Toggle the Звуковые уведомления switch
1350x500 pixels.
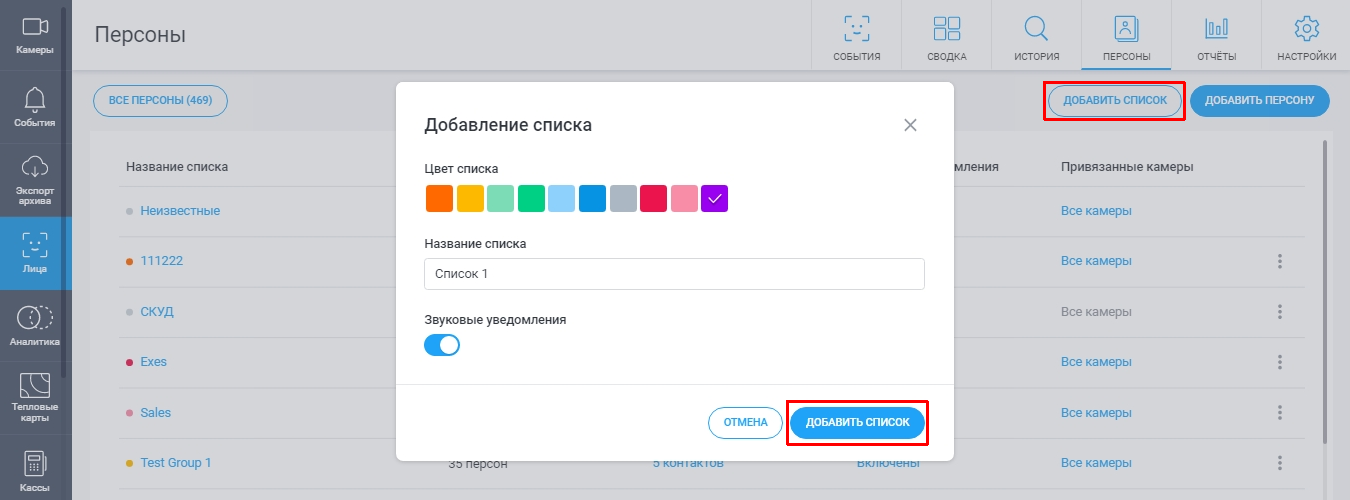pos(442,345)
